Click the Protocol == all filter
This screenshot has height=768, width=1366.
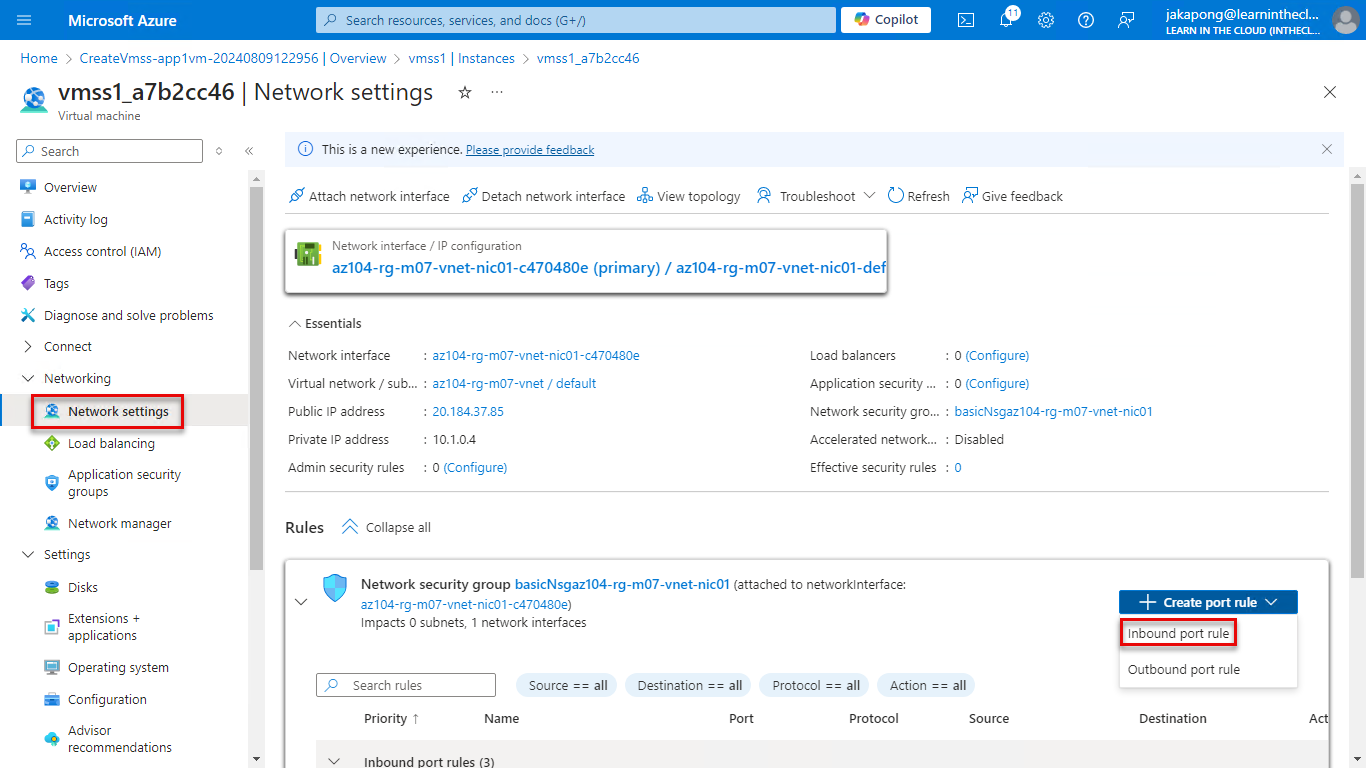click(x=816, y=685)
